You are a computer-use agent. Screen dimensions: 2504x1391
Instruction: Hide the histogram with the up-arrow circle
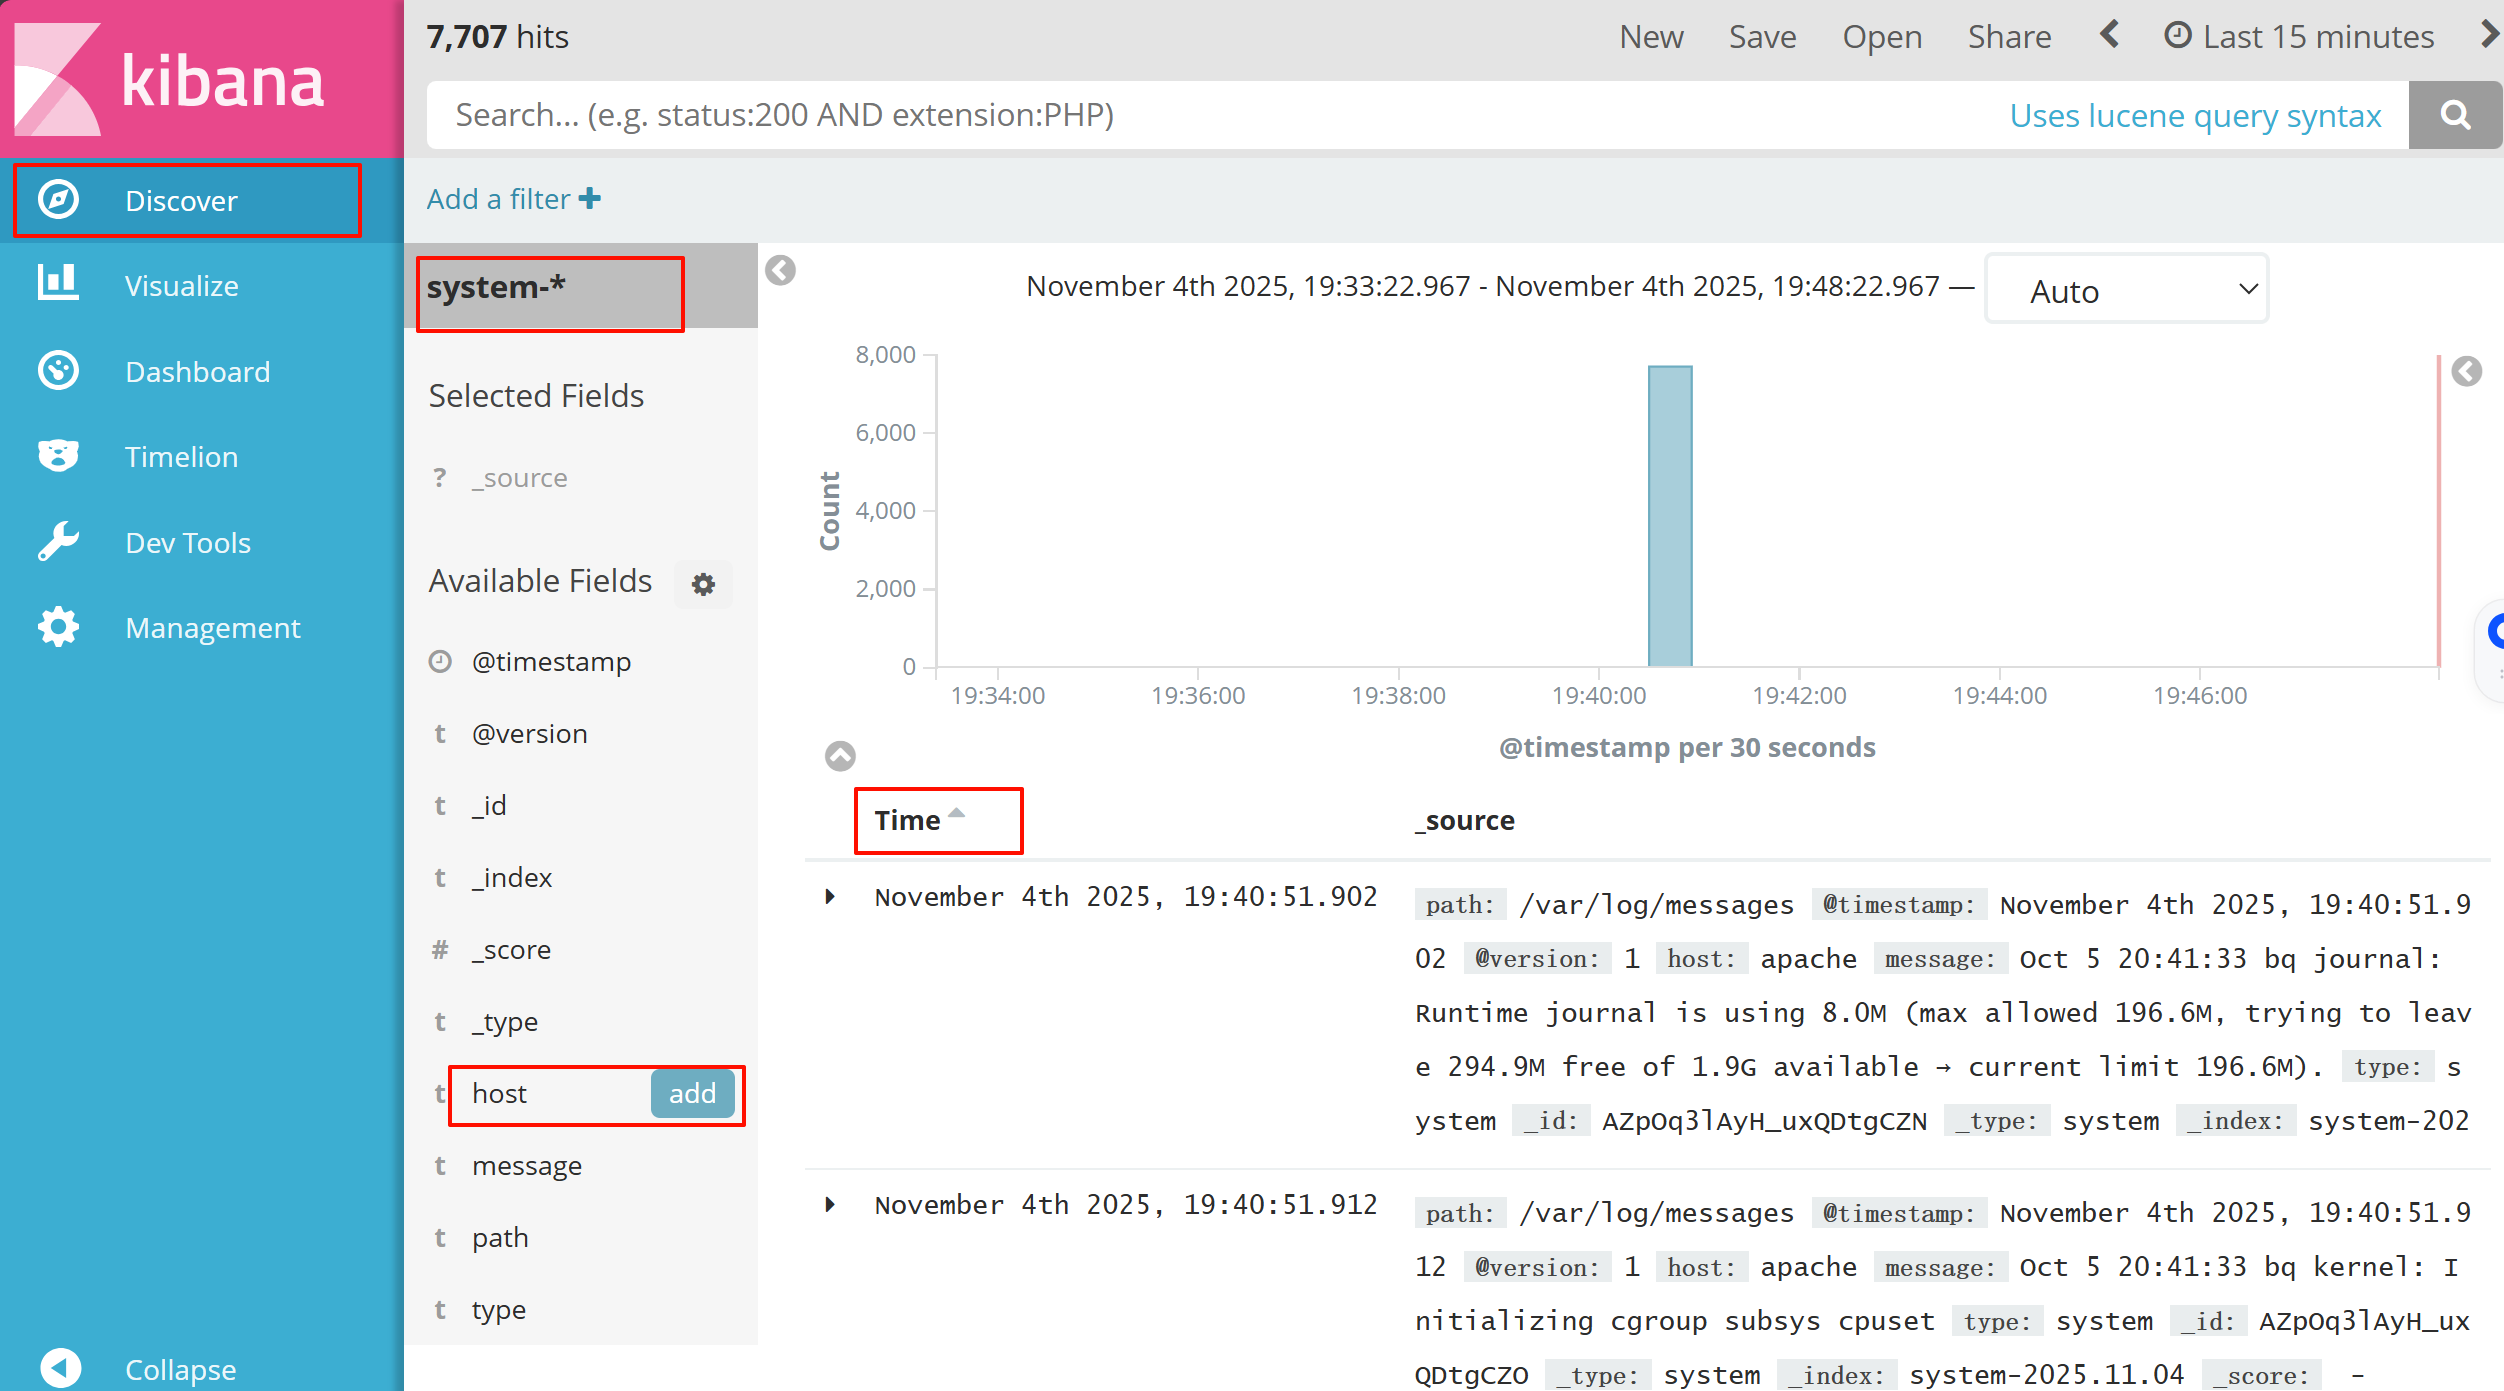[x=840, y=756]
